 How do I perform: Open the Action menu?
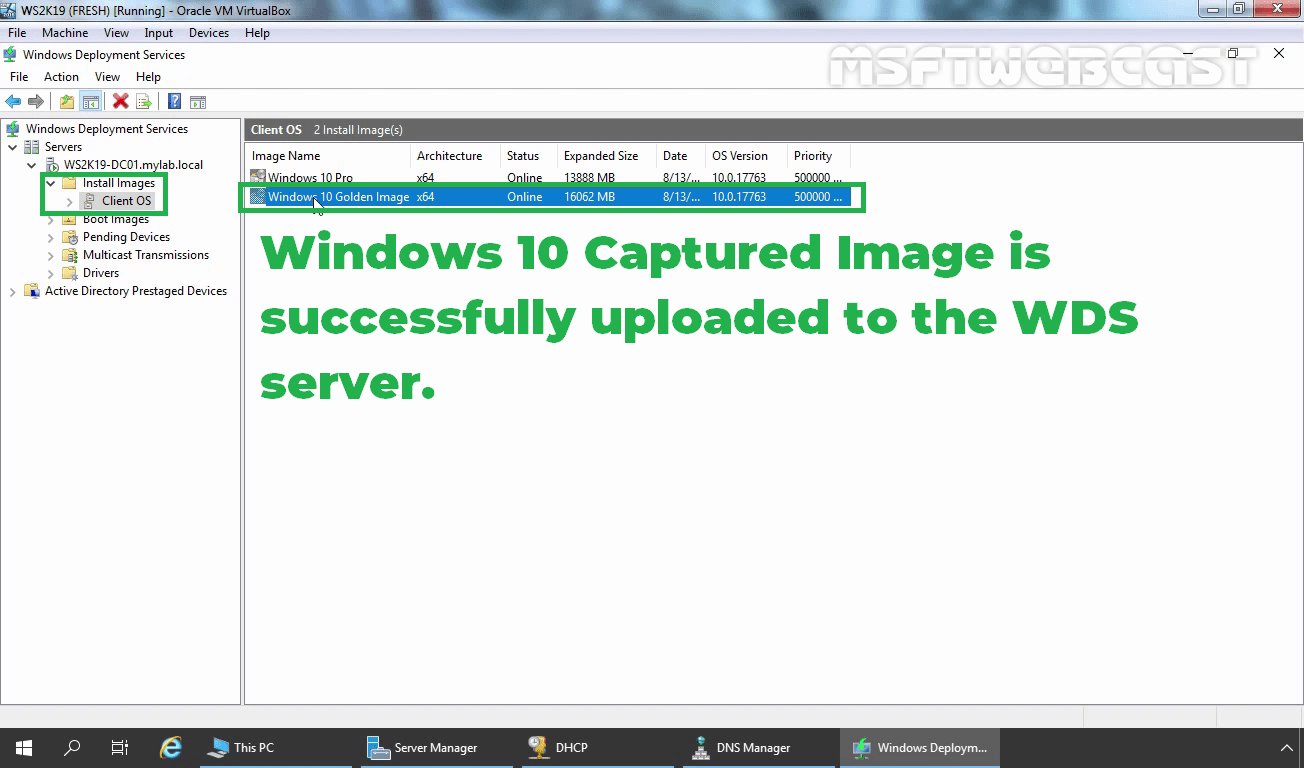pyautogui.click(x=61, y=77)
